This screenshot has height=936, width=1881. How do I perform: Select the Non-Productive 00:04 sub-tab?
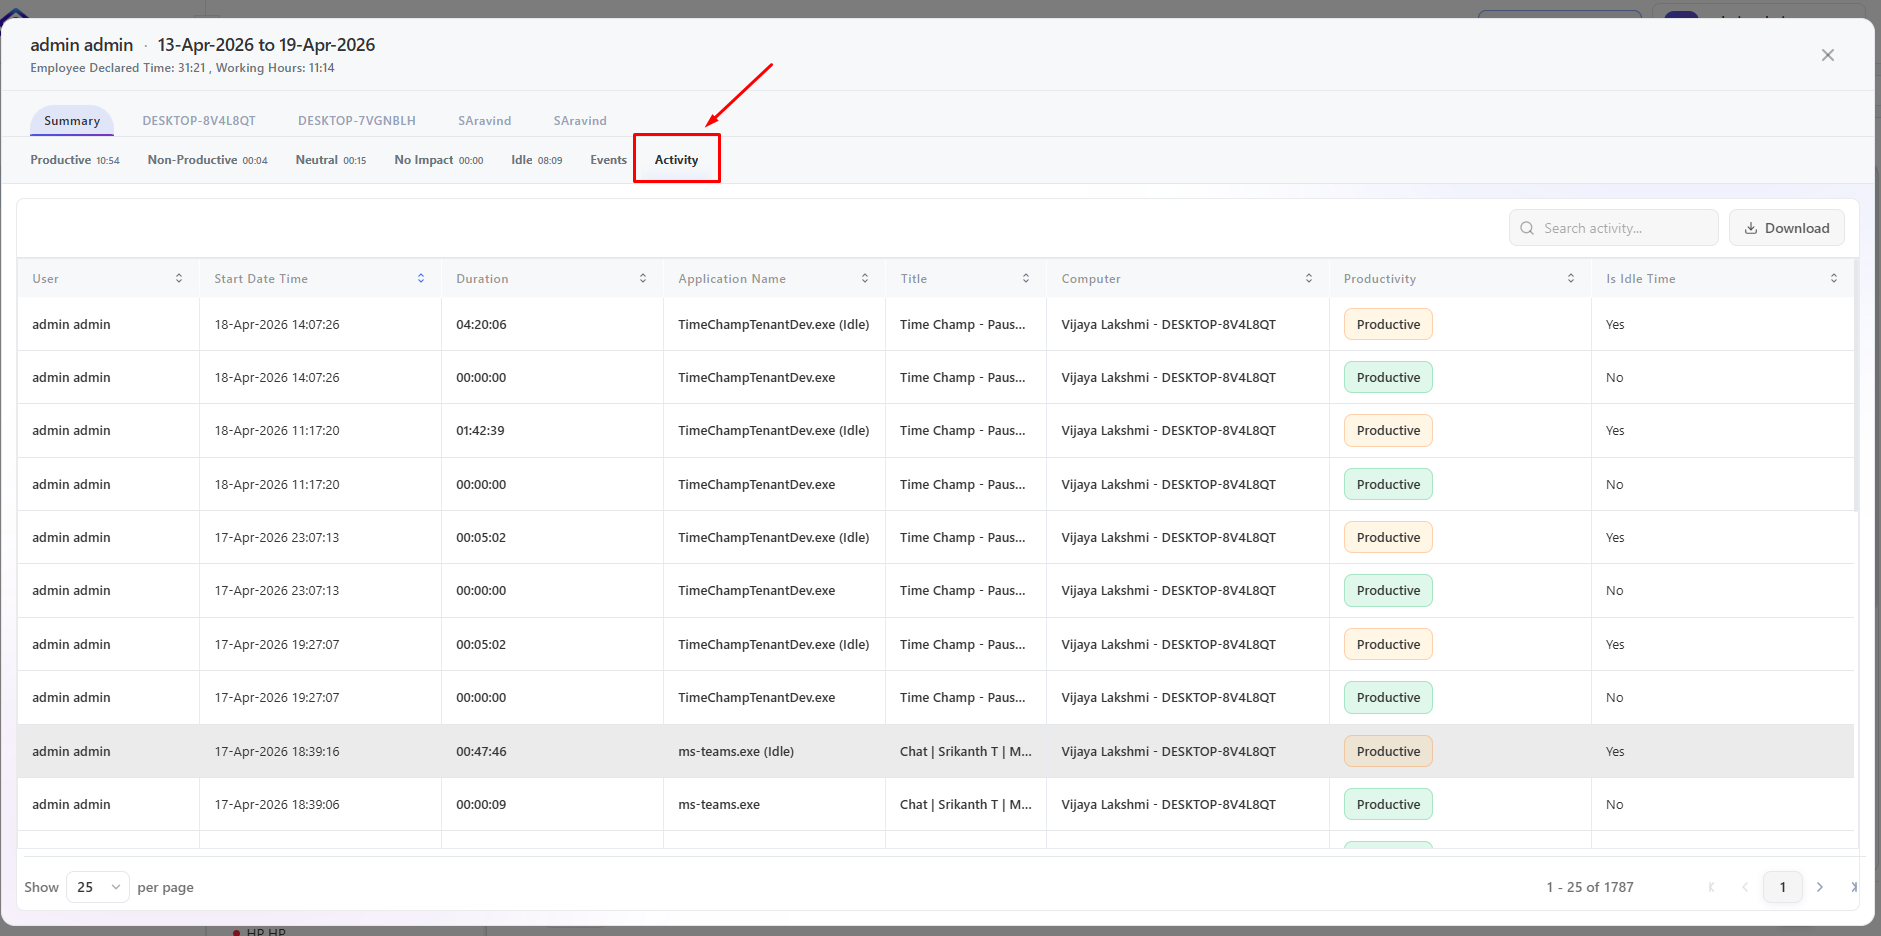click(208, 160)
